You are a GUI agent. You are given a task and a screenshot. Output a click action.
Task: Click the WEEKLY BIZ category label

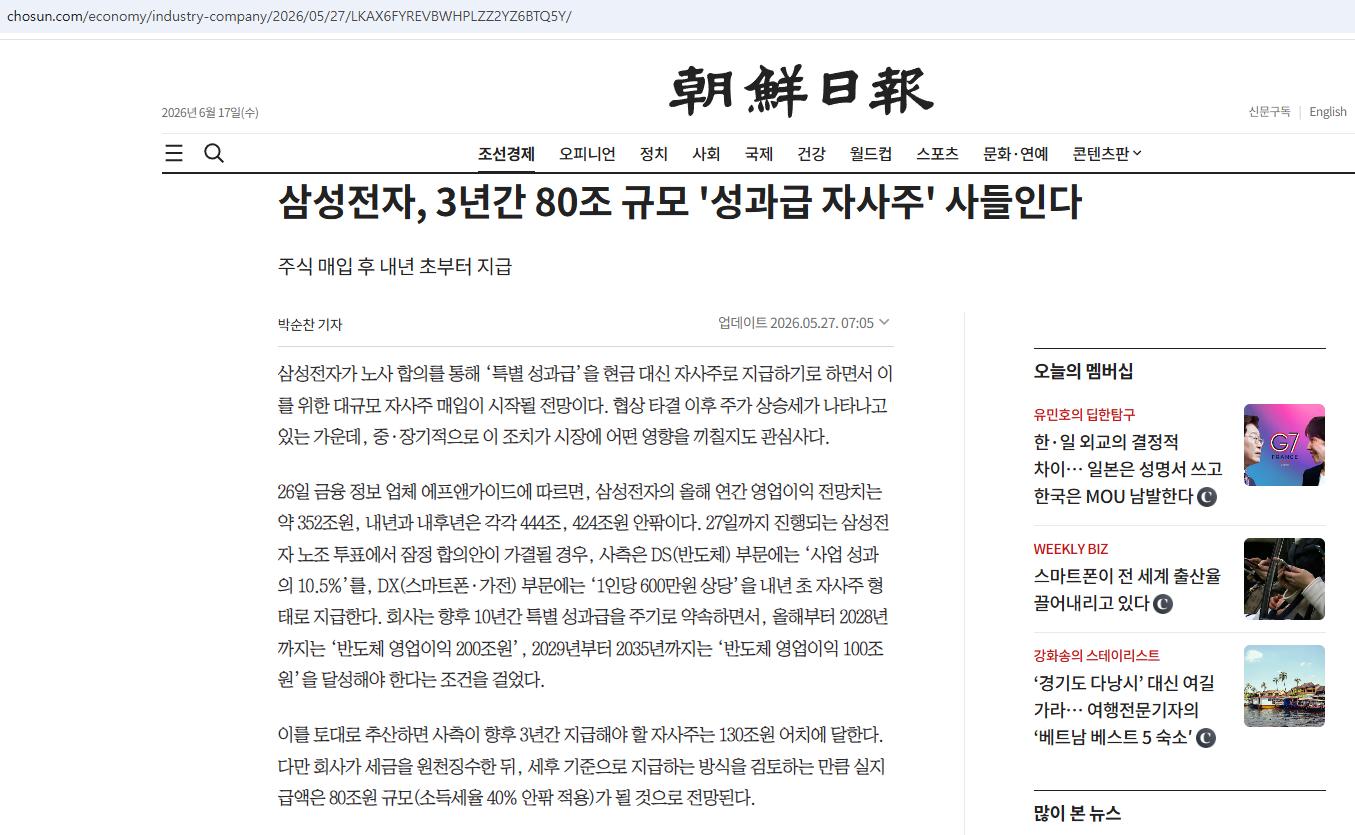point(1071,549)
